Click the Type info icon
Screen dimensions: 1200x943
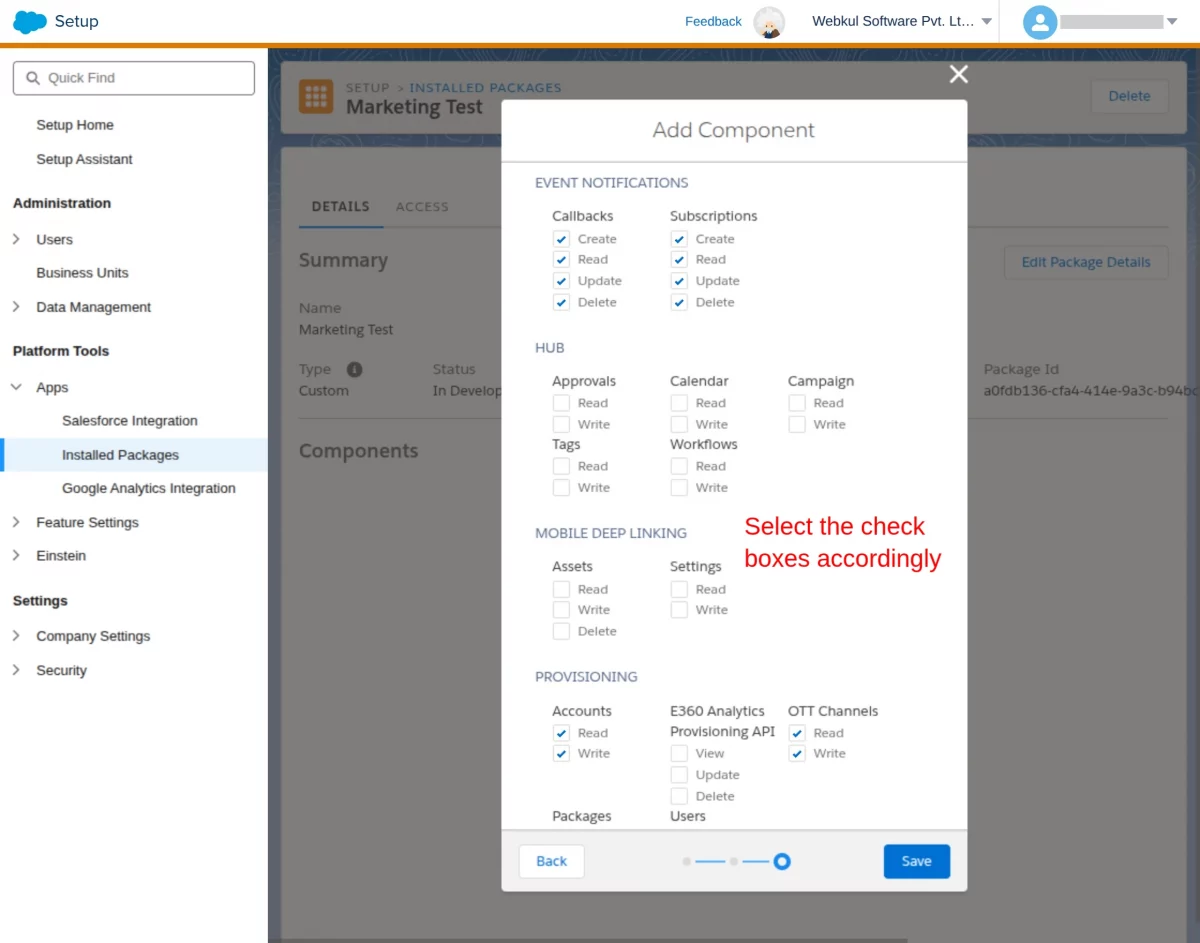click(354, 369)
